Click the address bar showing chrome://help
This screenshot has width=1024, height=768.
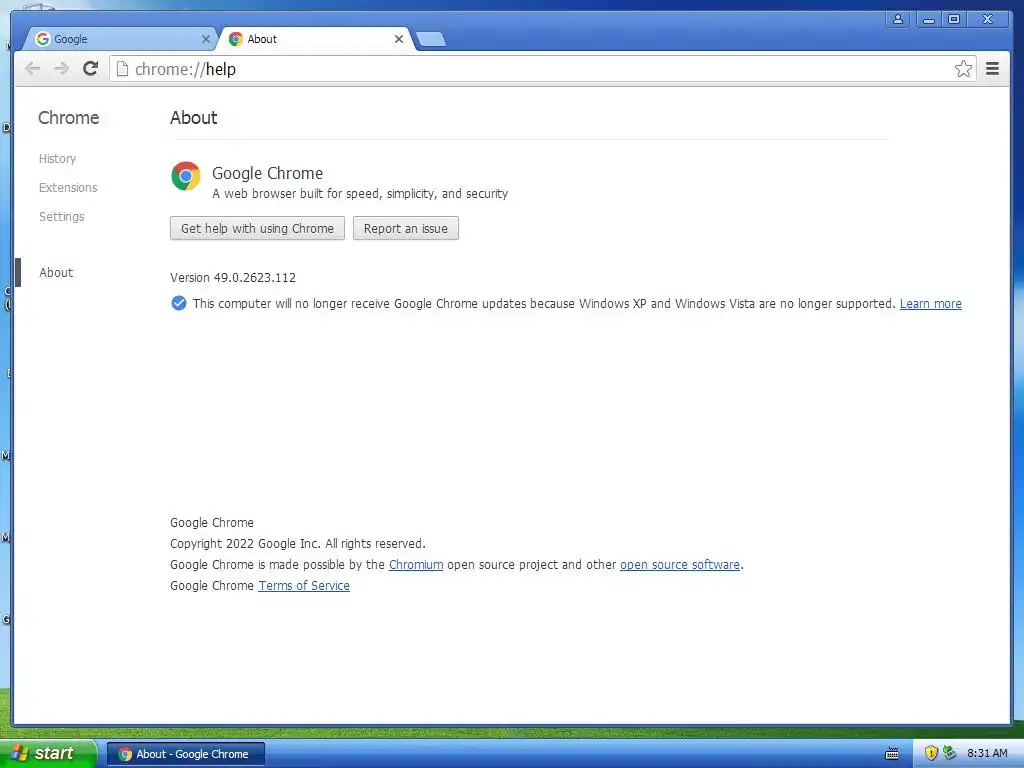point(542,69)
